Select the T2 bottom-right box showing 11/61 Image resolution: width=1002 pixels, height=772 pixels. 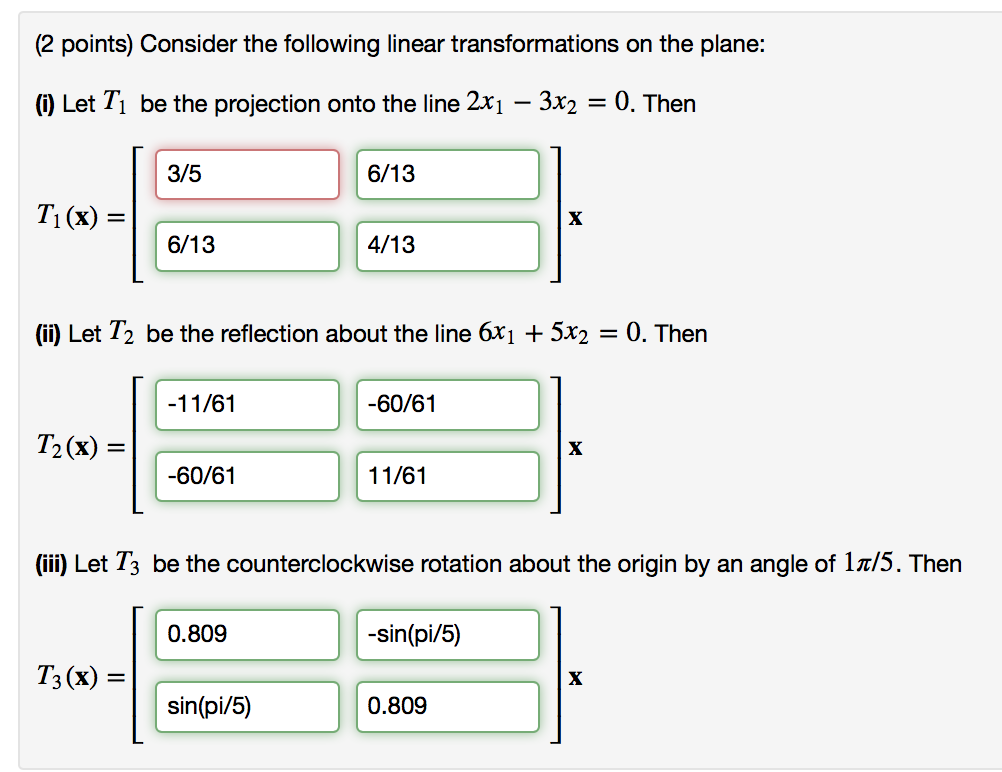click(447, 476)
